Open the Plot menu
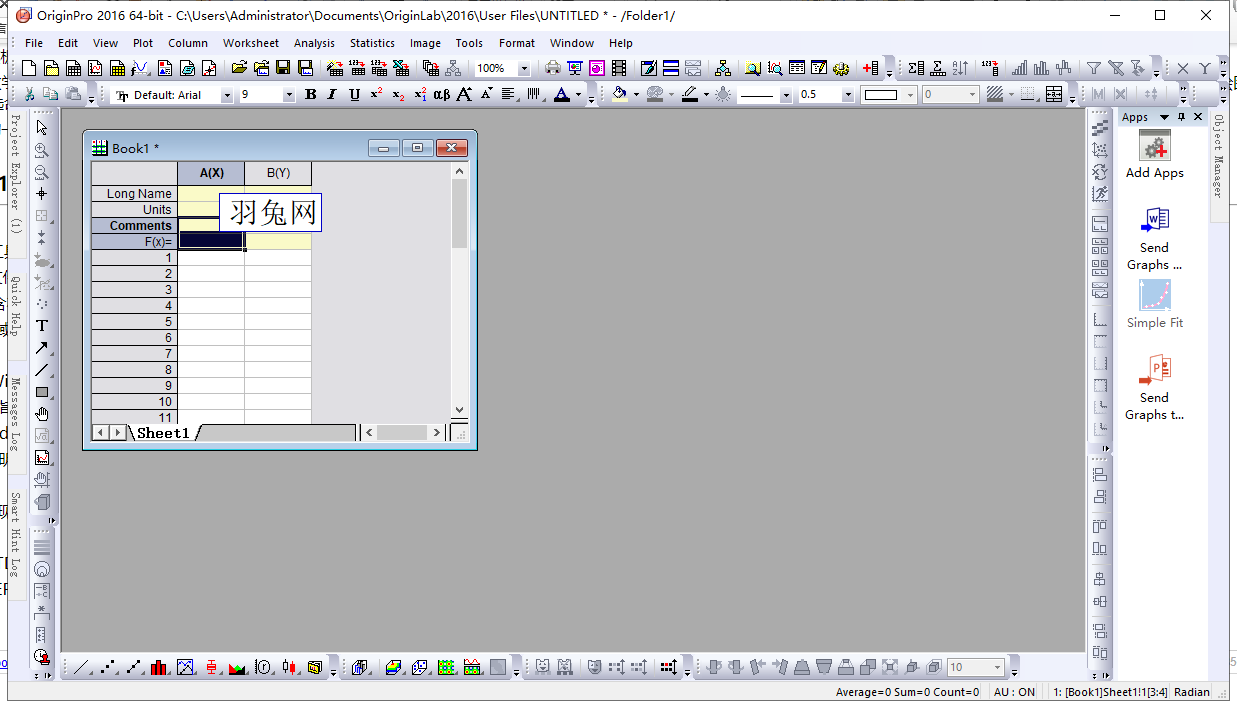 tap(143, 43)
